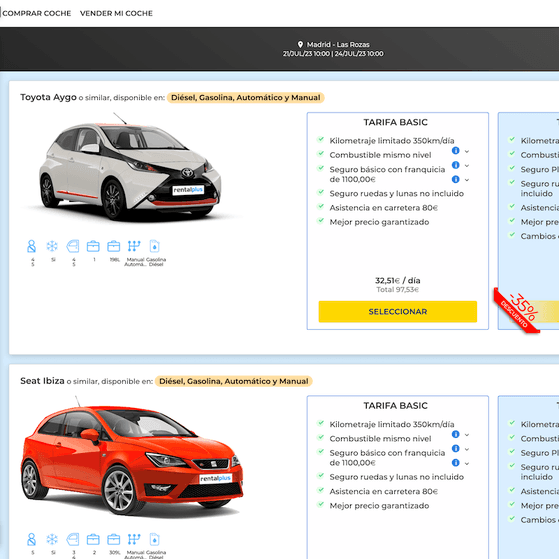
Task: Click the Toyota Aygo title
Action: click(48, 97)
